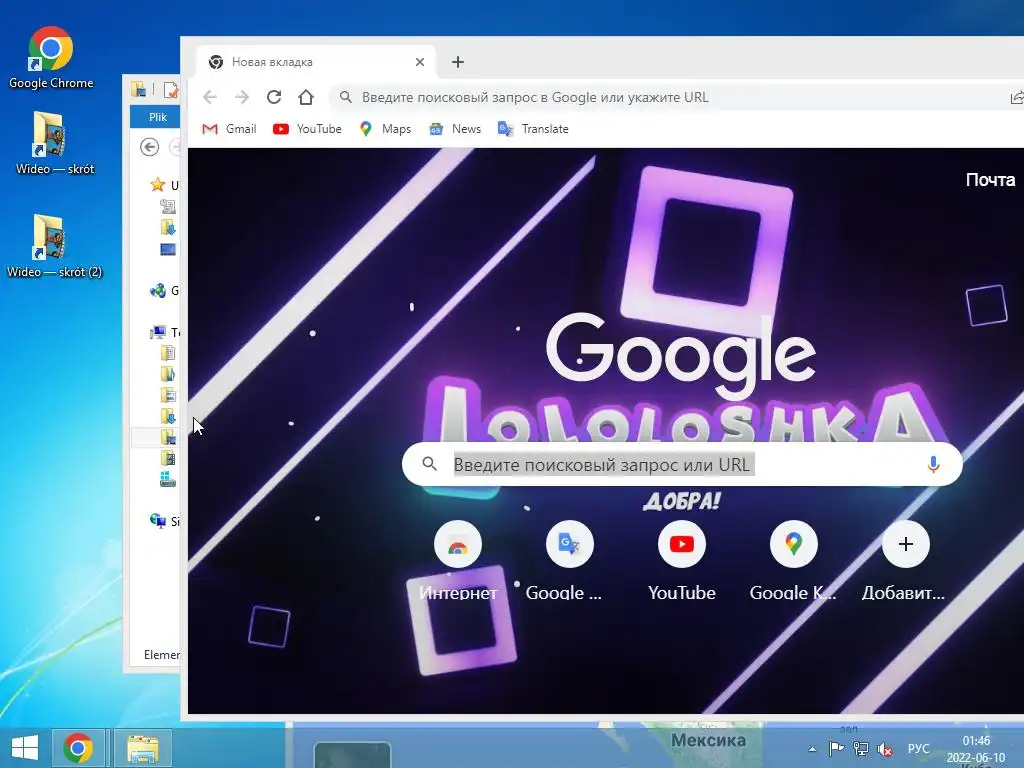1024x768 pixels.
Task: Select homegroup item in Explorer tree
Action: pos(157,291)
